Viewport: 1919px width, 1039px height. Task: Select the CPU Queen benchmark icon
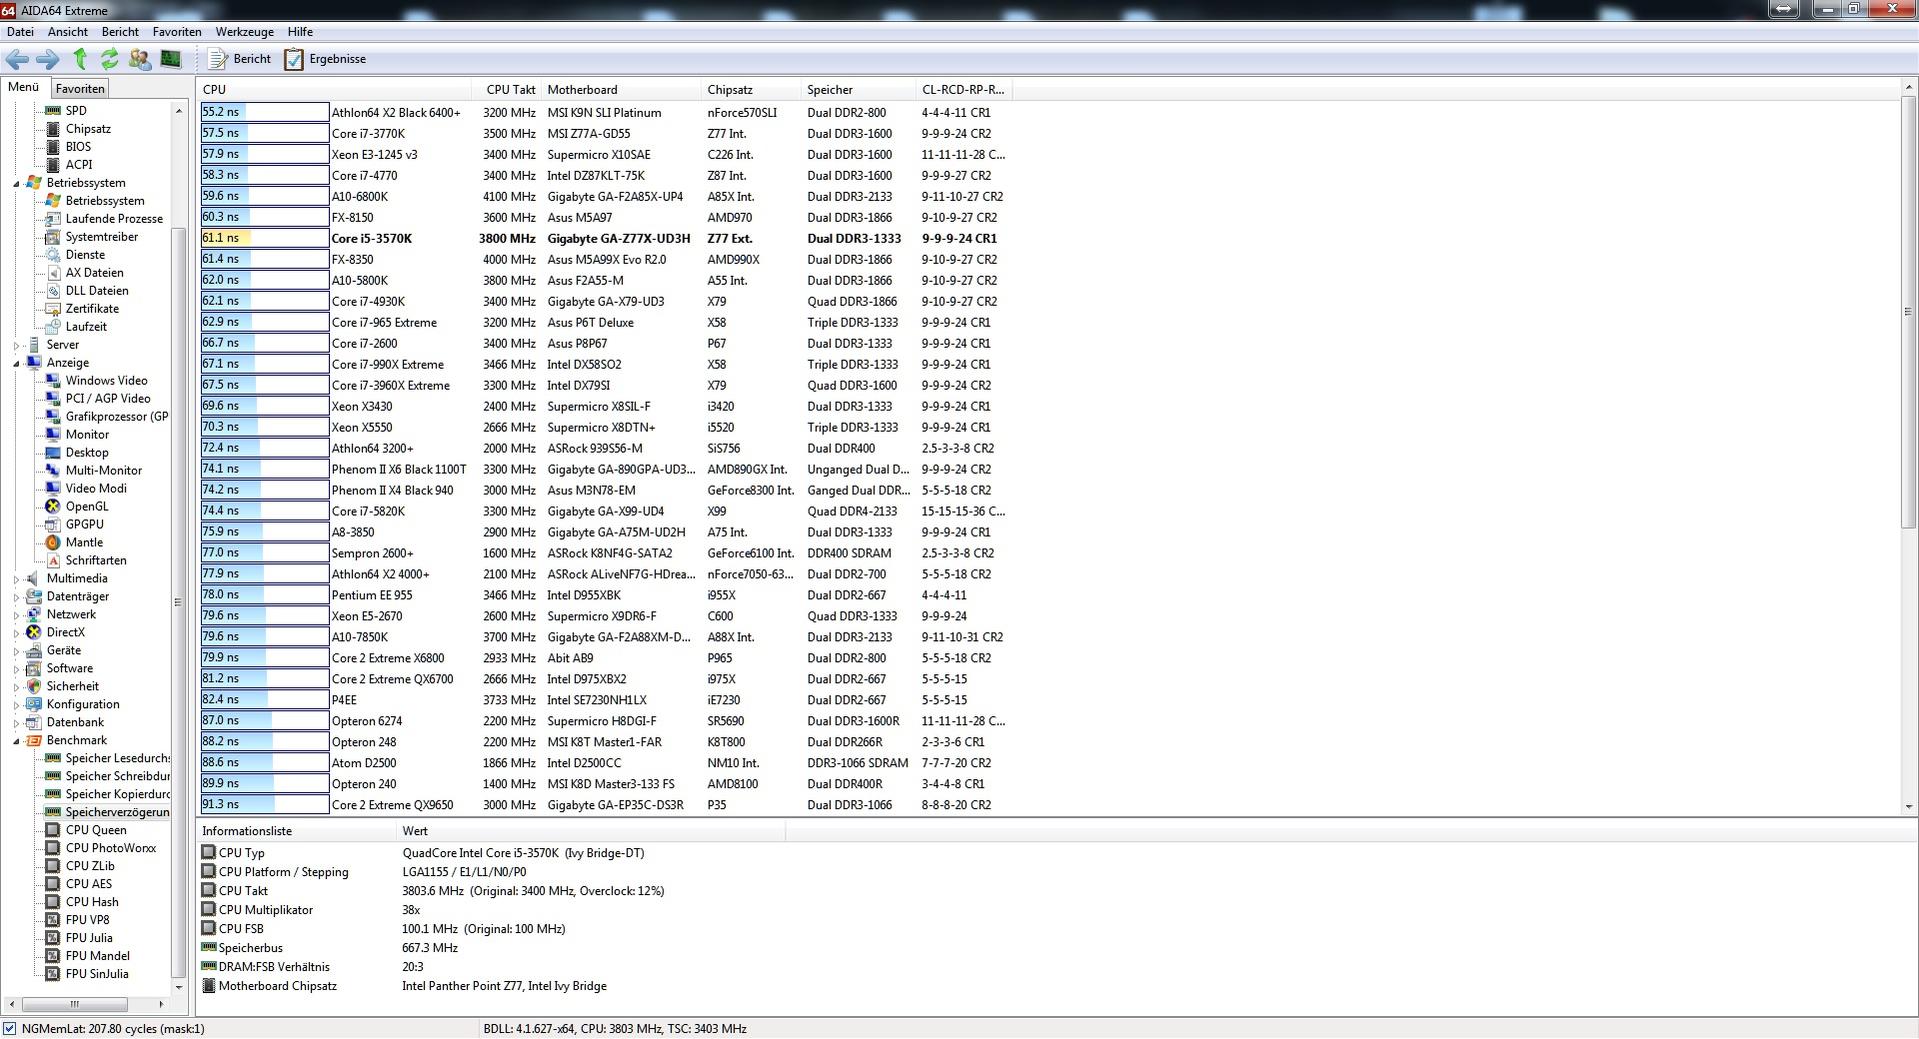(x=53, y=830)
